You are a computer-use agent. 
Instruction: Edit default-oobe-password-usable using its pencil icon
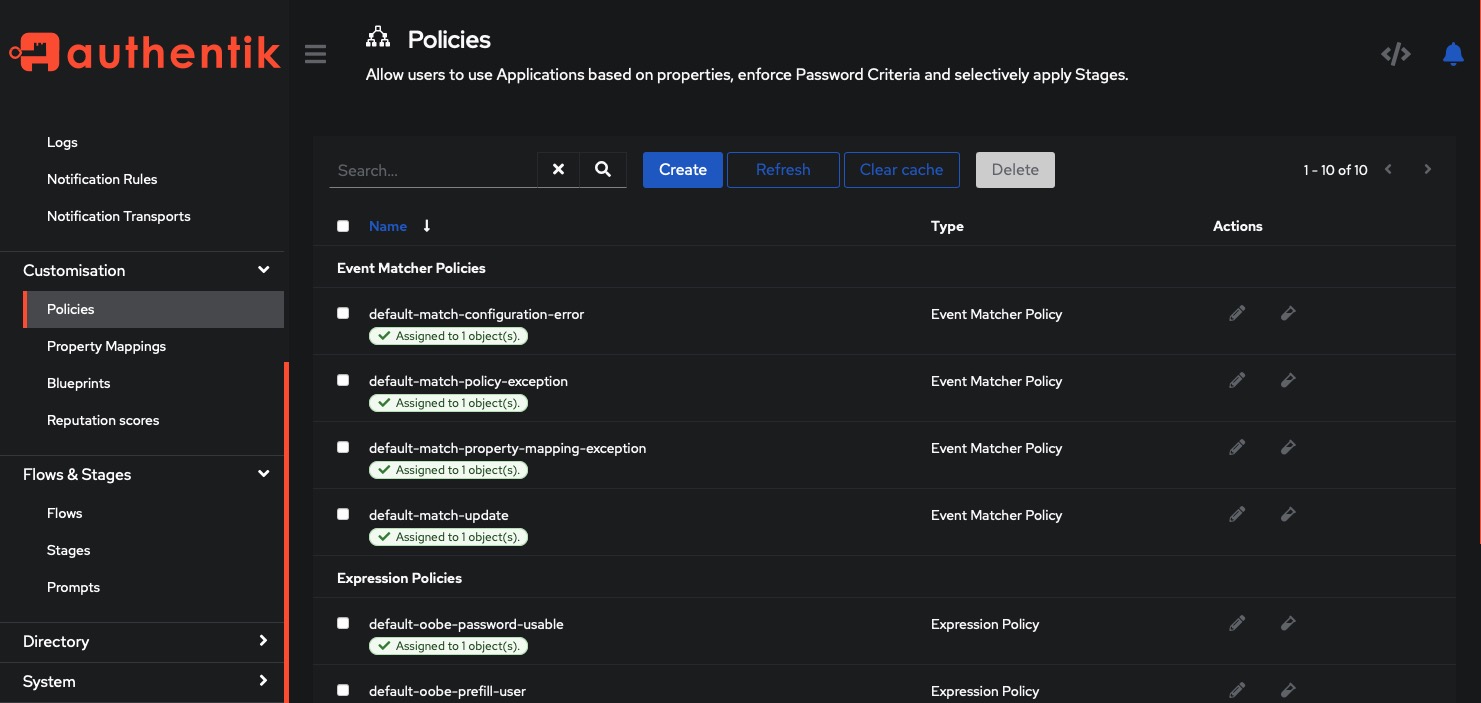pyautogui.click(x=1237, y=622)
